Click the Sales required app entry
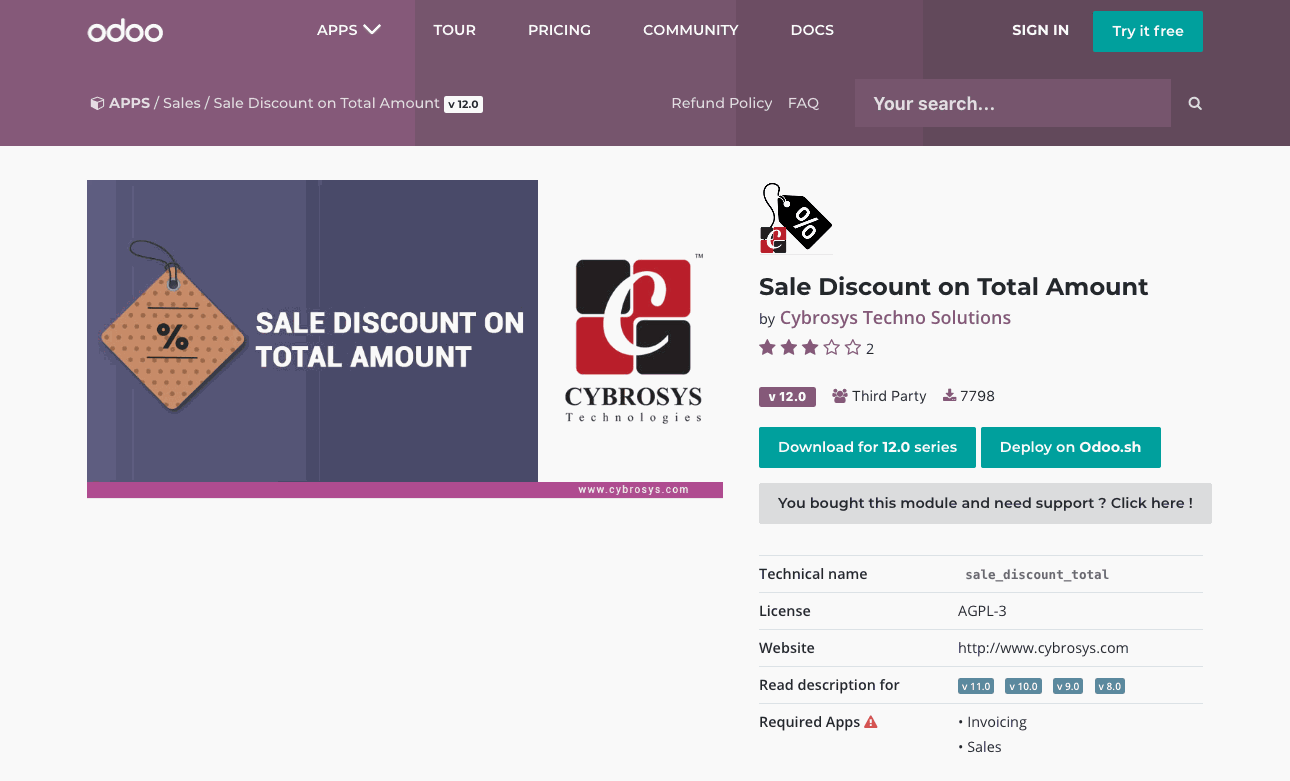Screen dimensions: 1290x781 tap(984, 747)
